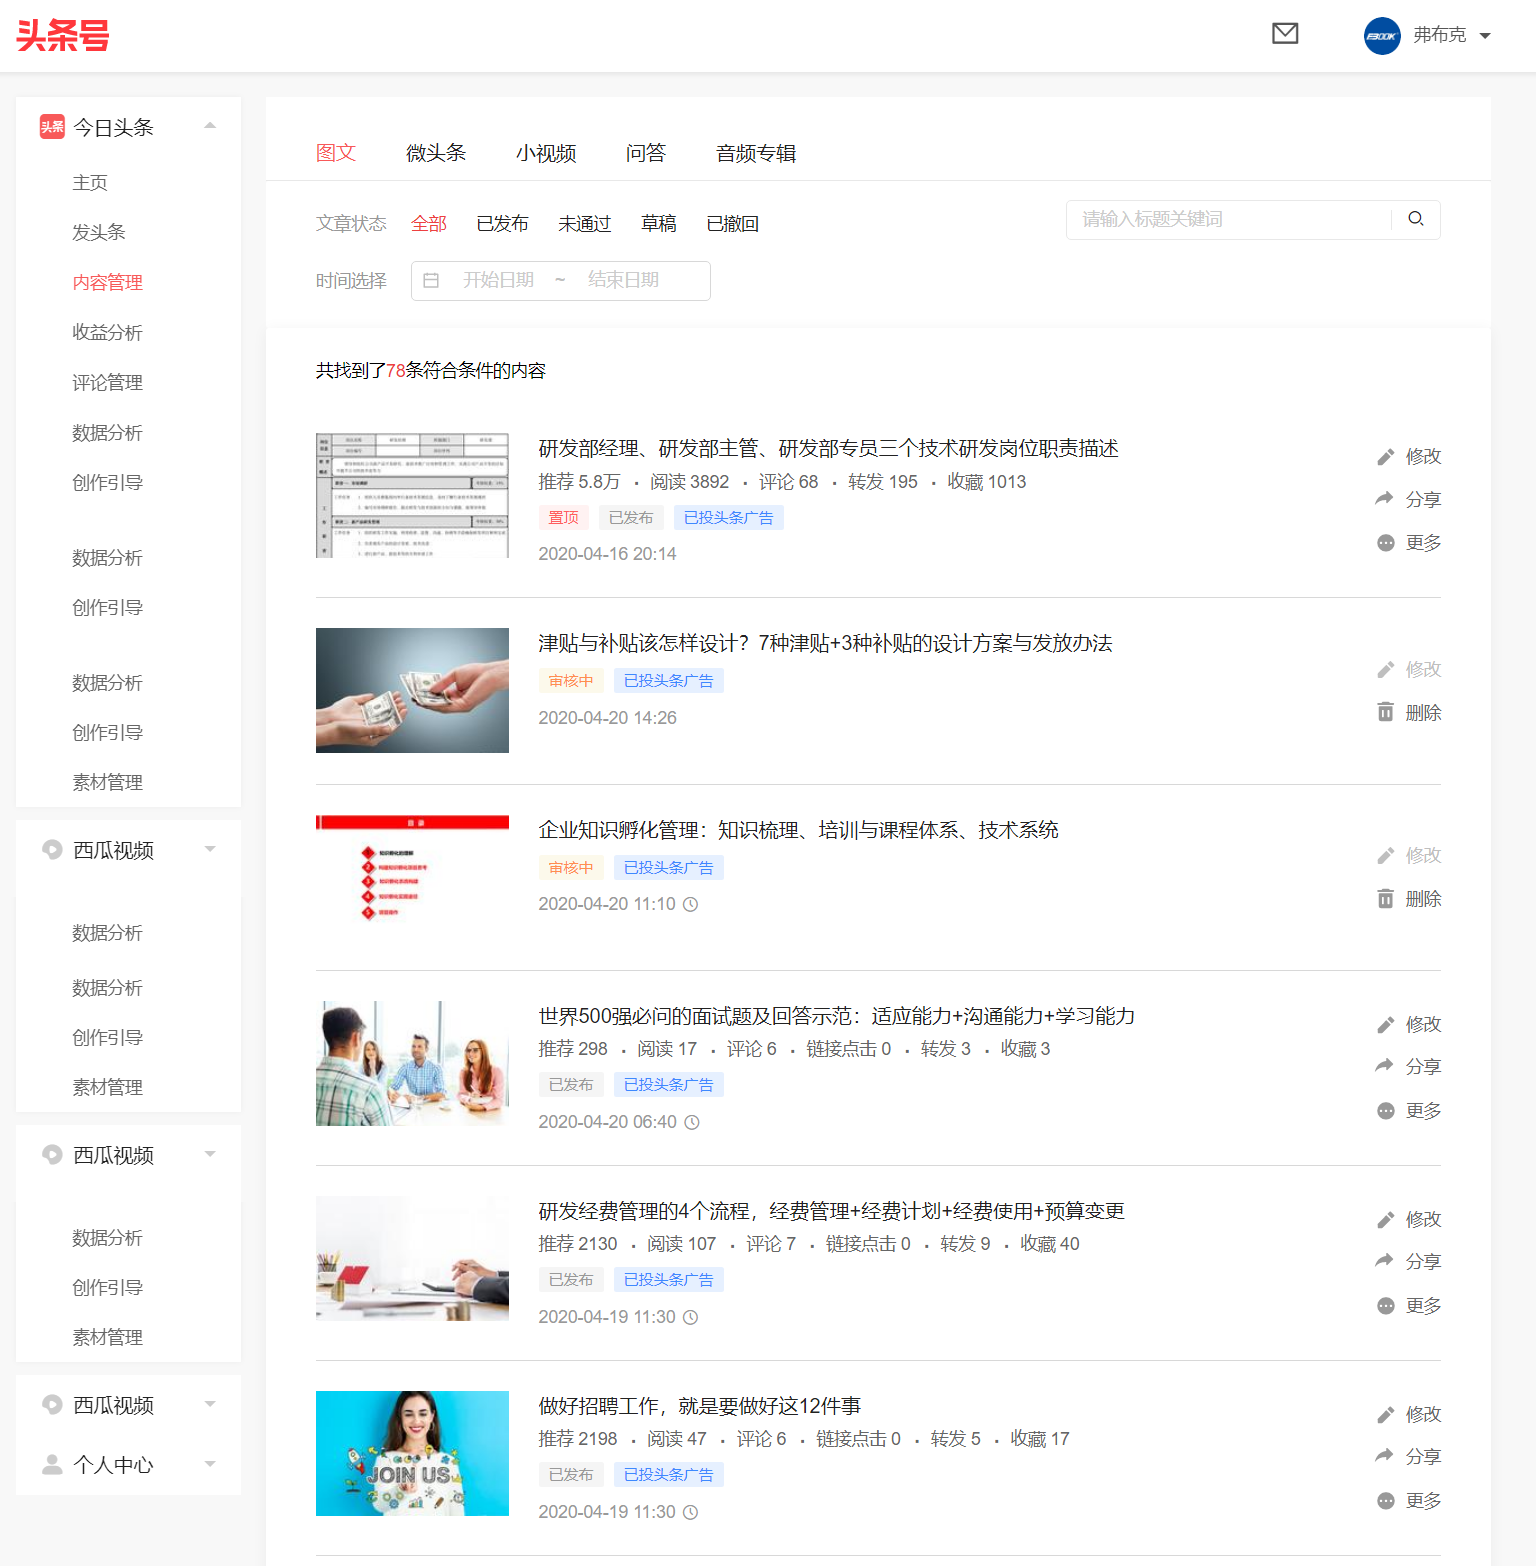Click clock icon beside 2020-04-20 11:10
The height and width of the screenshot is (1566, 1536).
click(x=690, y=904)
